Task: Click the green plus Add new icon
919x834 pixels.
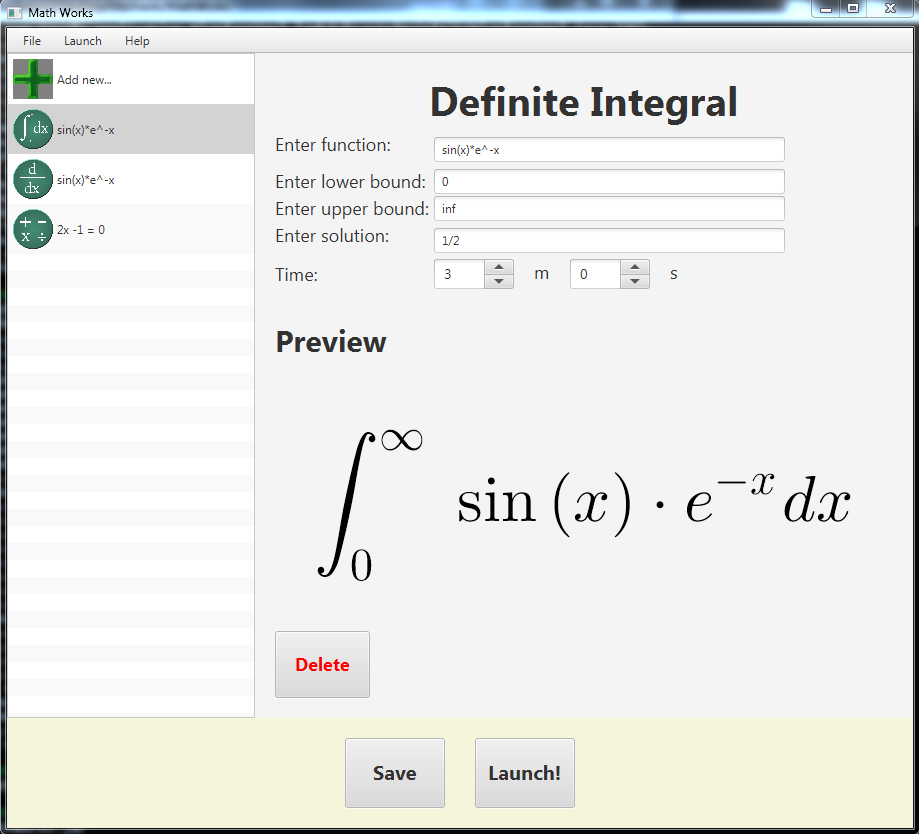Action: (x=33, y=79)
